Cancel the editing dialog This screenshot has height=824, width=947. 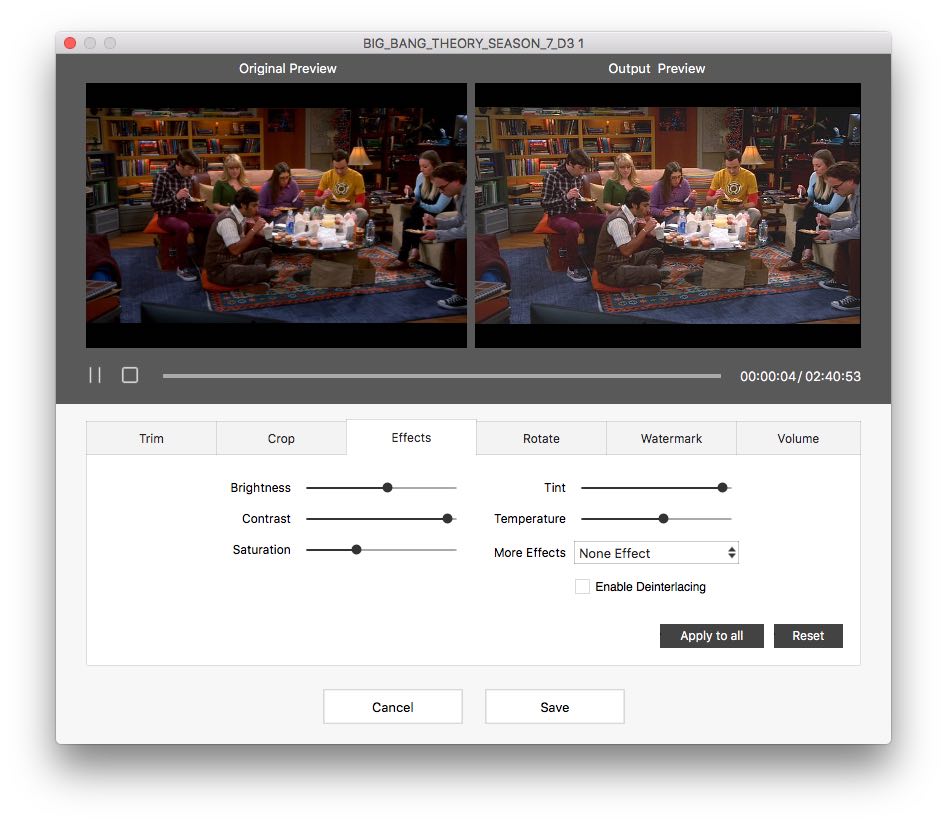coord(393,707)
